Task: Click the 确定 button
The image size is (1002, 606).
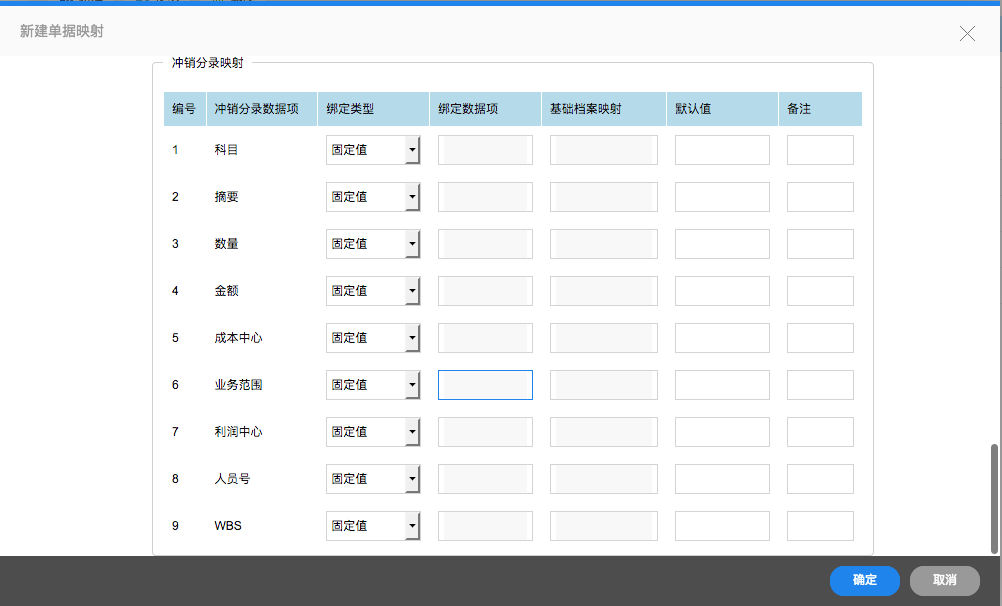Action: tap(864, 580)
